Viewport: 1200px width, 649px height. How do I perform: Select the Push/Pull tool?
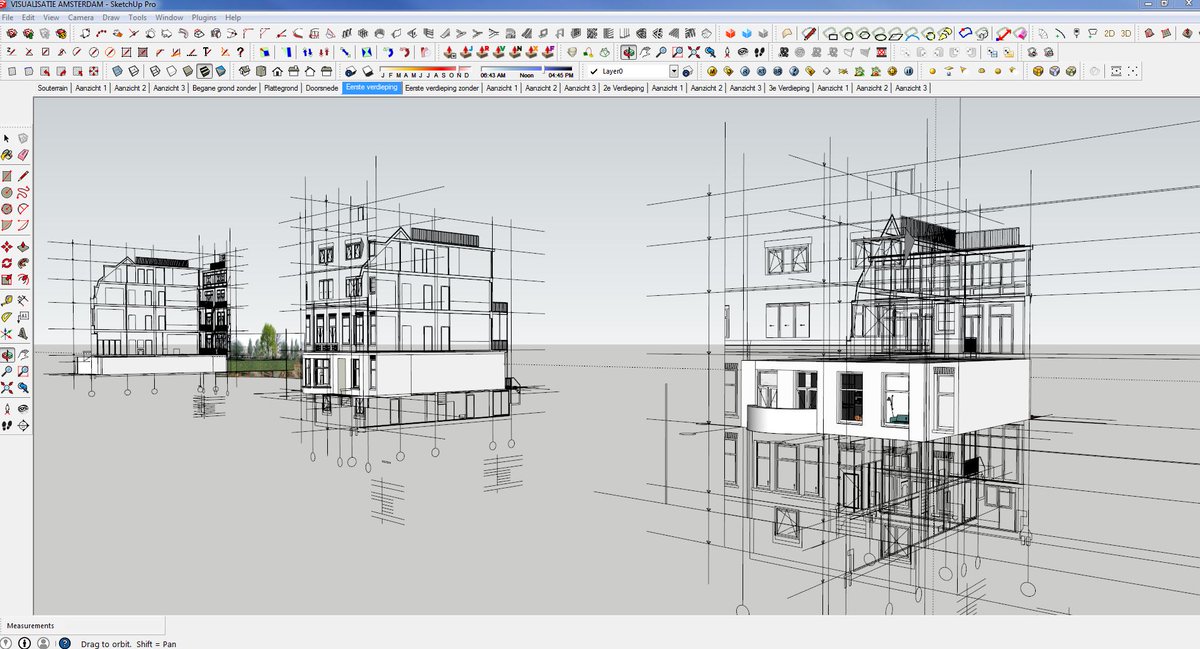(23, 246)
